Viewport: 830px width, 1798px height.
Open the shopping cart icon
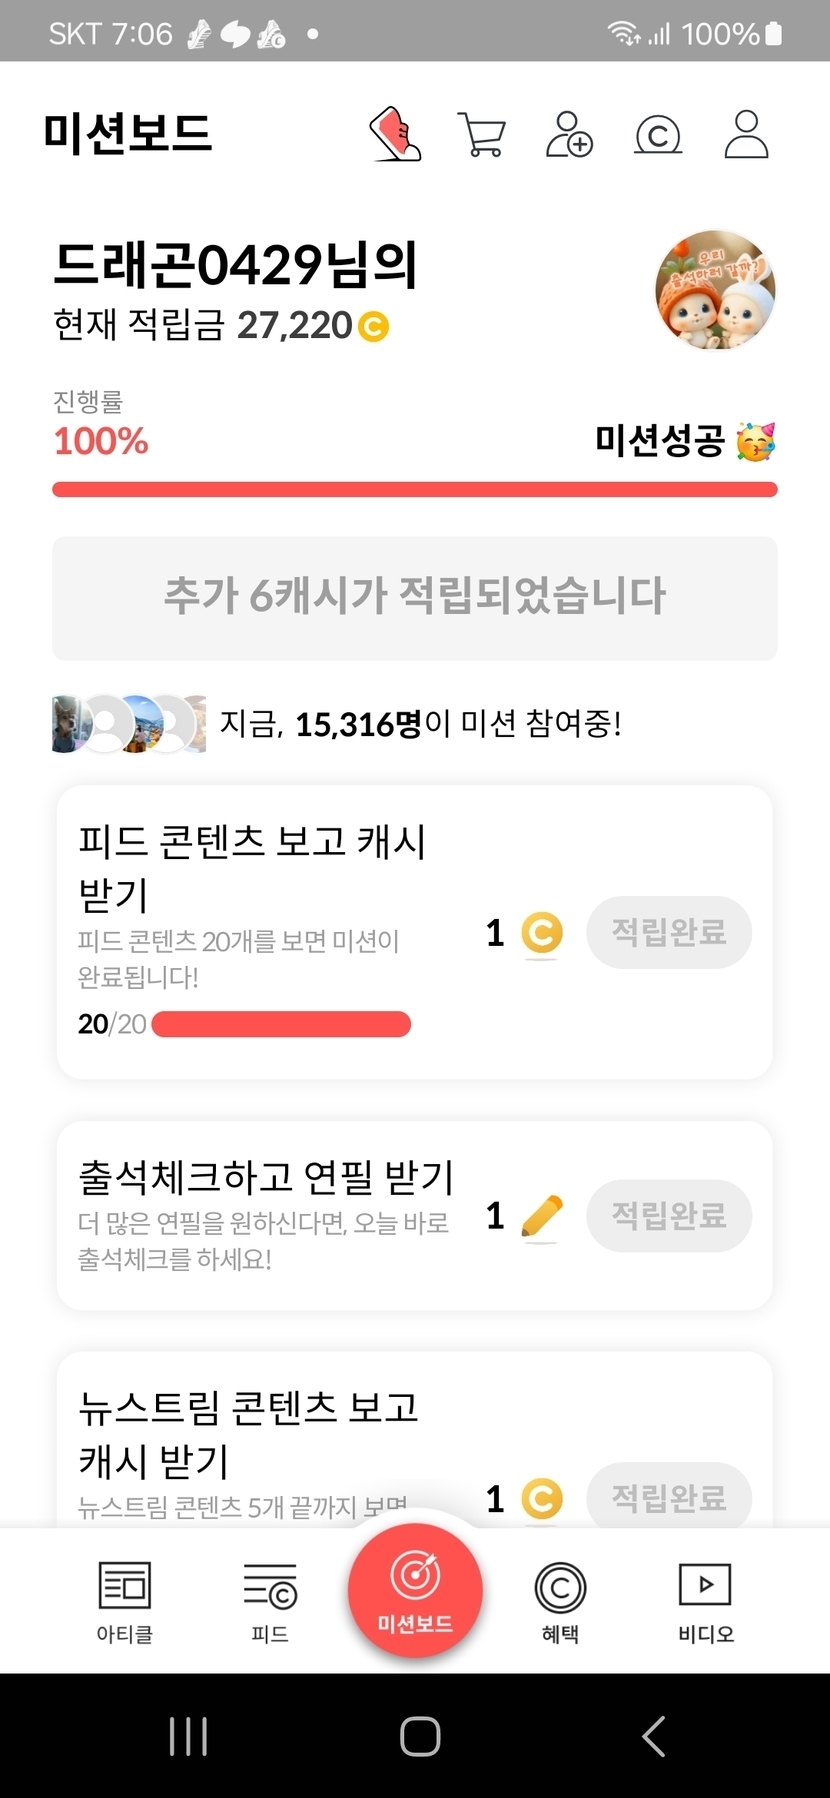[x=481, y=135]
